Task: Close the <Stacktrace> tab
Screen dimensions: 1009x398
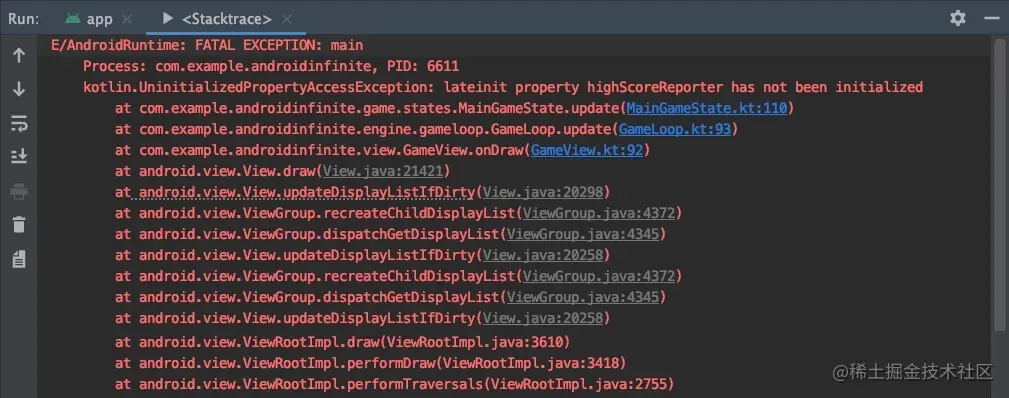Action: pos(287,19)
